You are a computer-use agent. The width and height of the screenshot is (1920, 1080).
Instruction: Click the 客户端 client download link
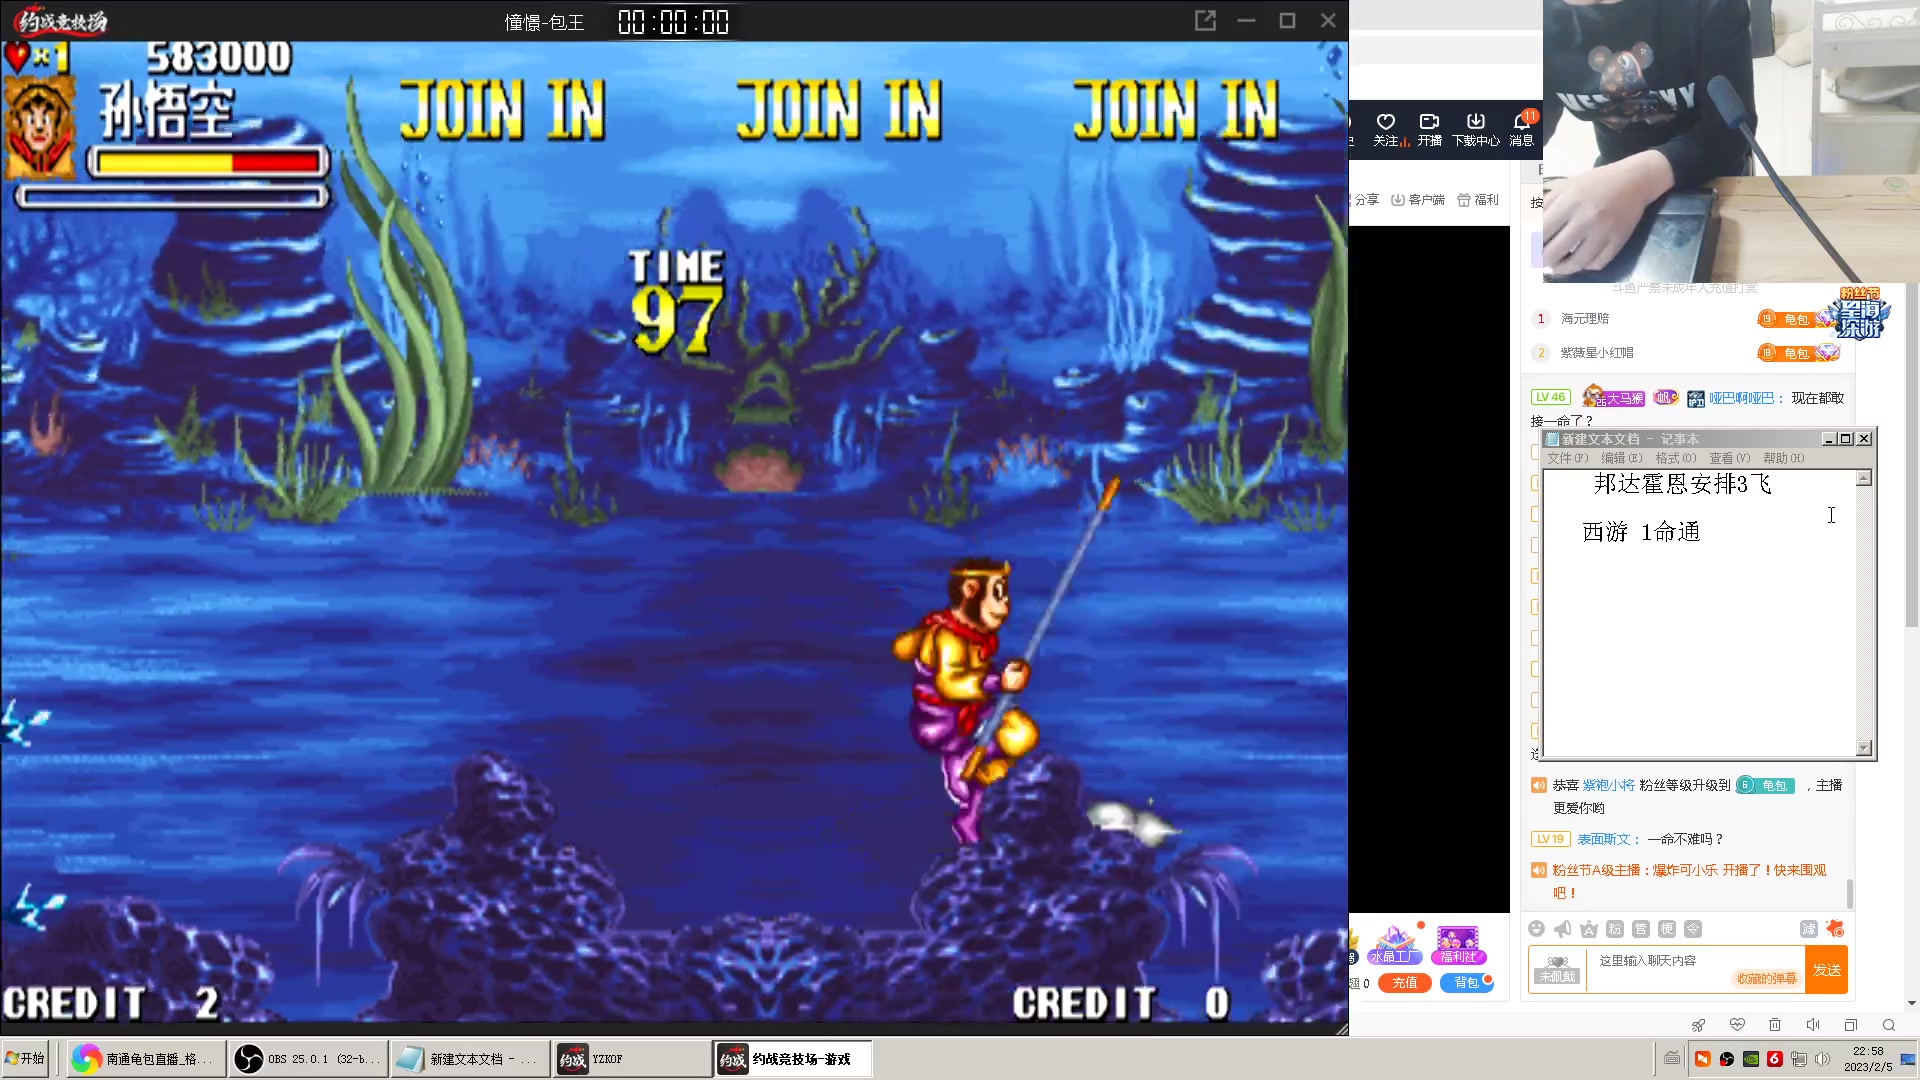(1418, 200)
